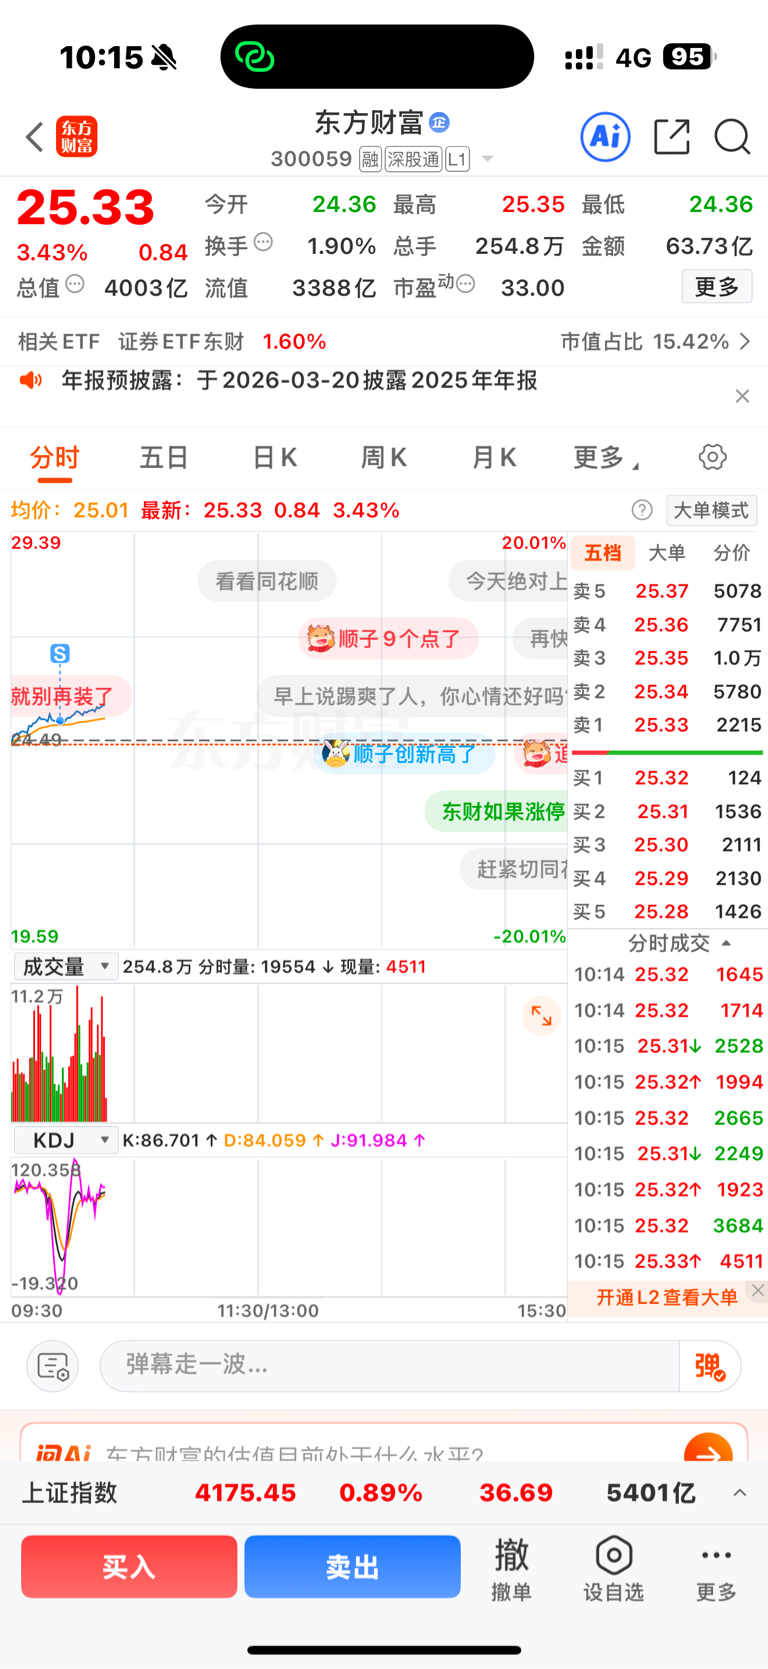Screen dimensions: 768x1669
Task: Open the 年报预披露 announcement text
Action: [300, 380]
